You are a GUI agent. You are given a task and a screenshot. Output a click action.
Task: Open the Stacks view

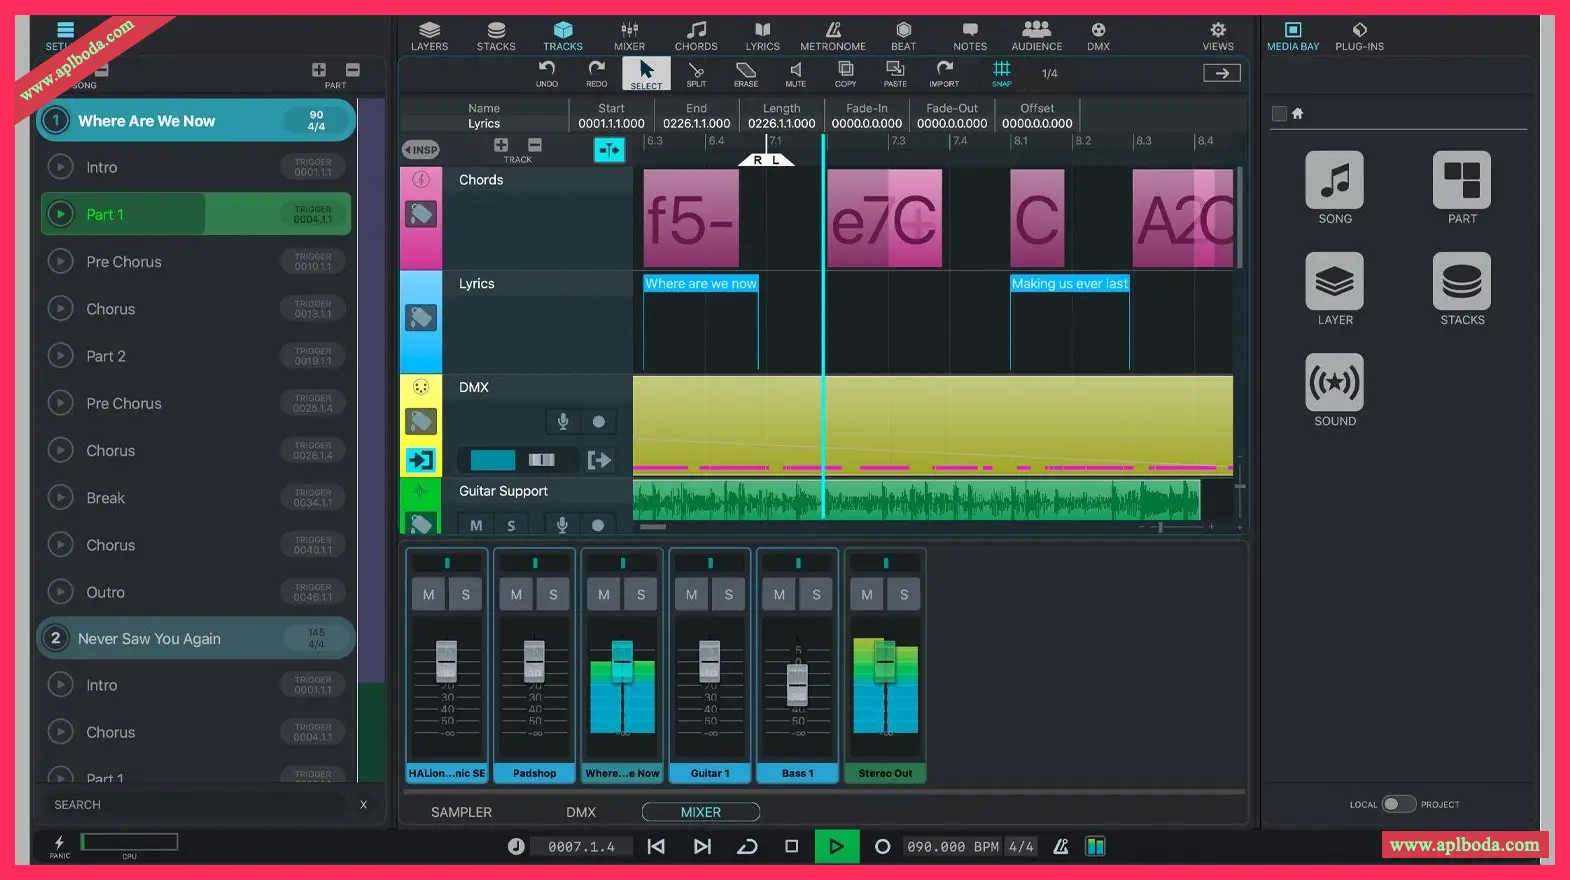496,36
